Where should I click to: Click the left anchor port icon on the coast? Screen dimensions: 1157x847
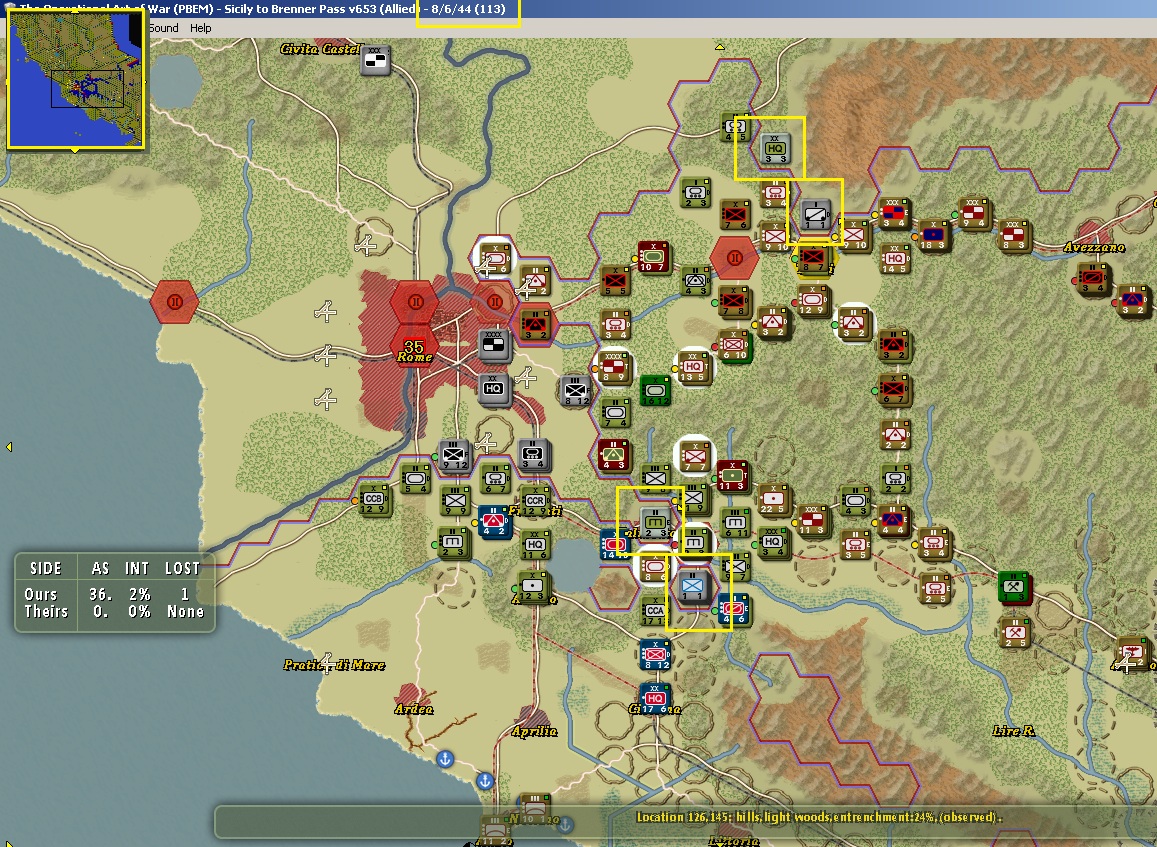pyautogui.click(x=445, y=758)
